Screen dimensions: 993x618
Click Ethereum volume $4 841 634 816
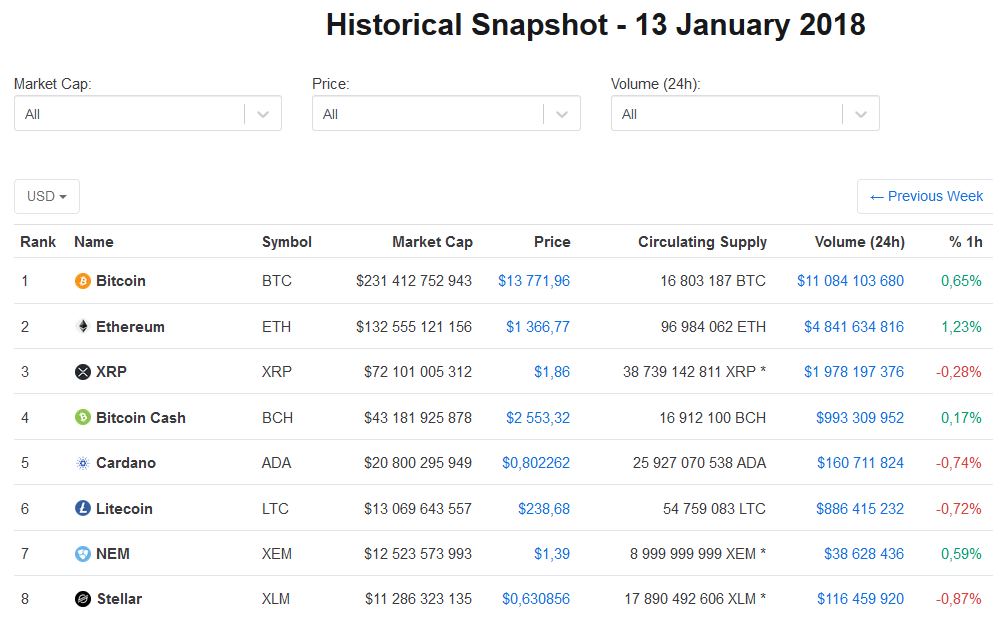854,327
